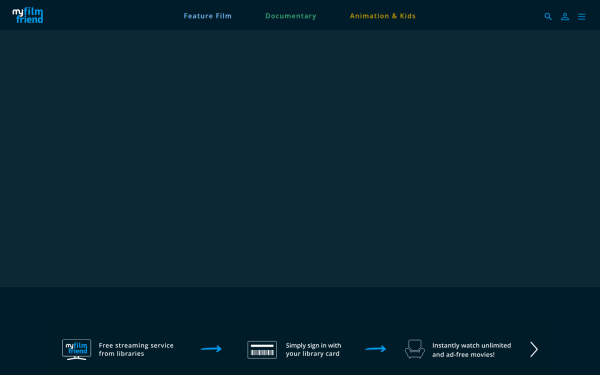Image resolution: width=600 pixels, height=375 pixels.
Task: Click 'Simply sign in with your library card'
Action: pos(313,349)
